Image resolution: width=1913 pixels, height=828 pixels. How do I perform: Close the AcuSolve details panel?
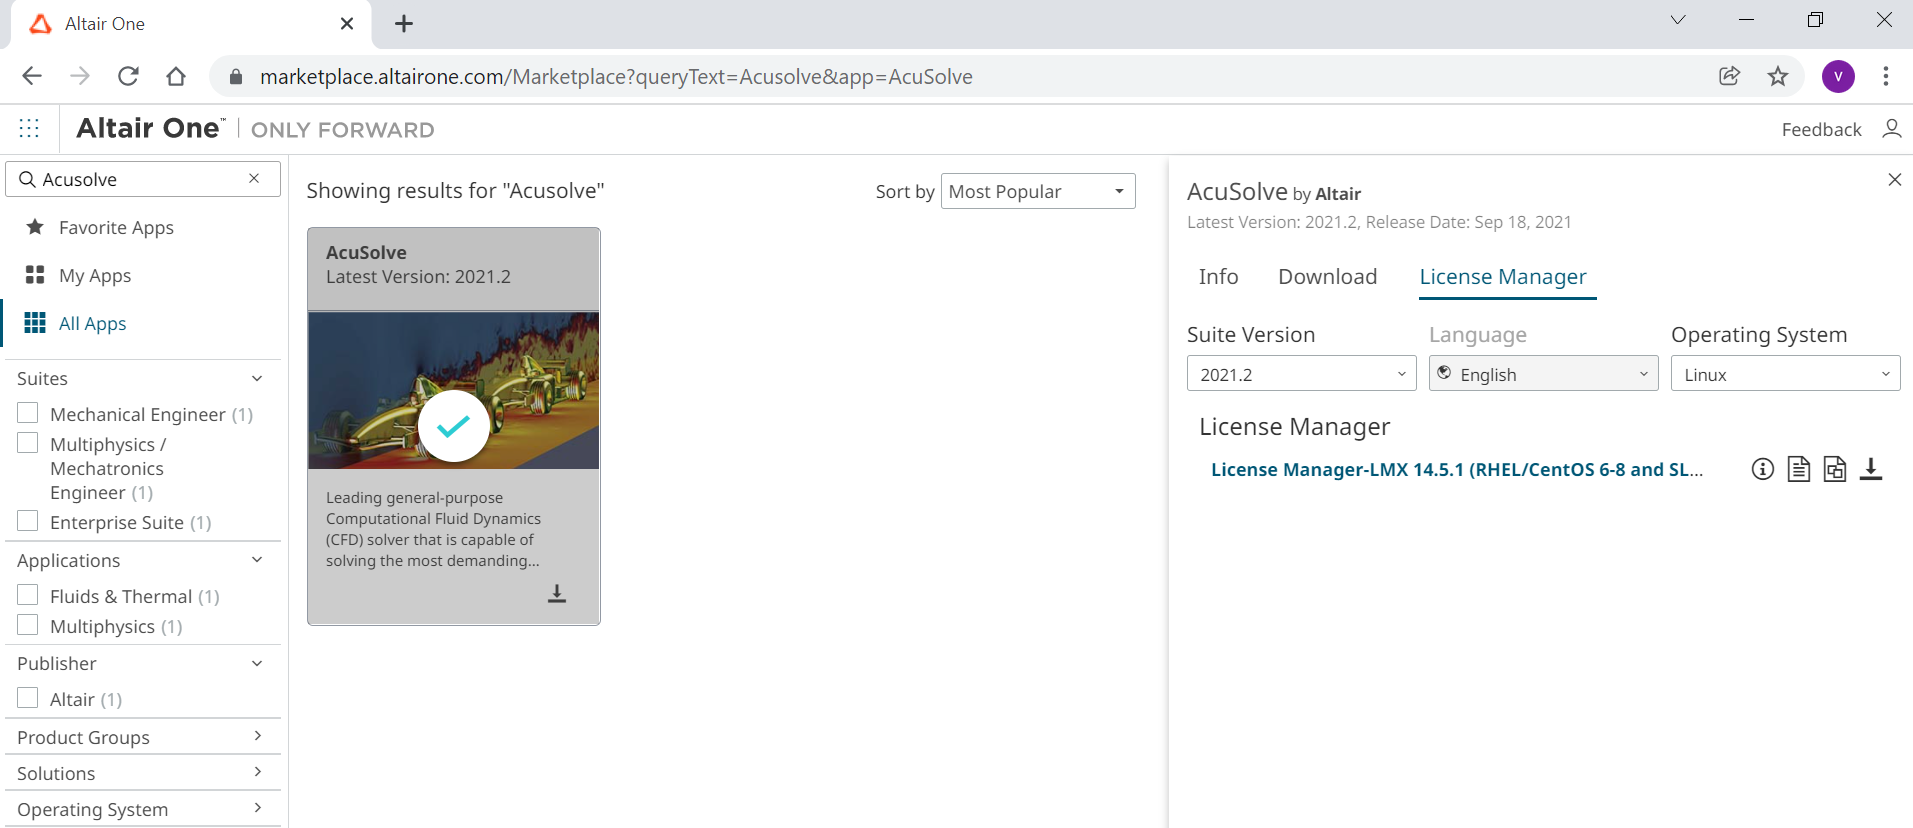(x=1894, y=180)
